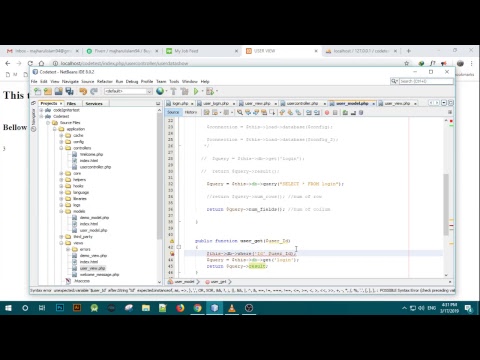Open File Explorer from the taskbar

click(x=146, y=308)
